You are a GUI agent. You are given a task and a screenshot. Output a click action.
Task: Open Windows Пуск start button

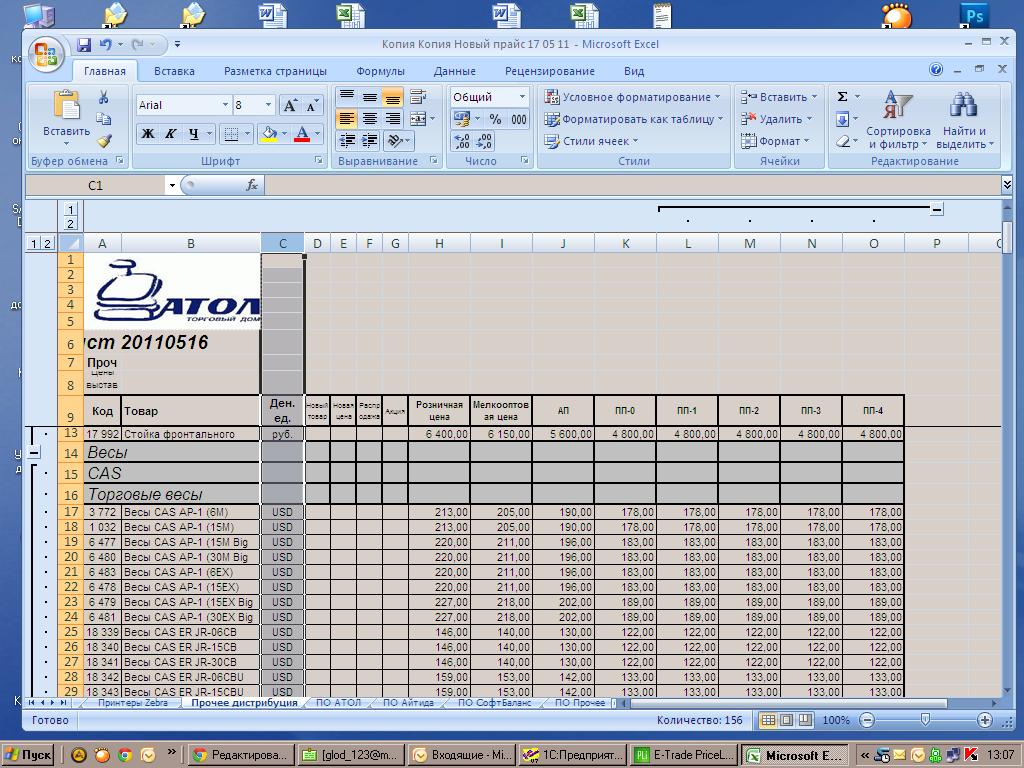27,755
